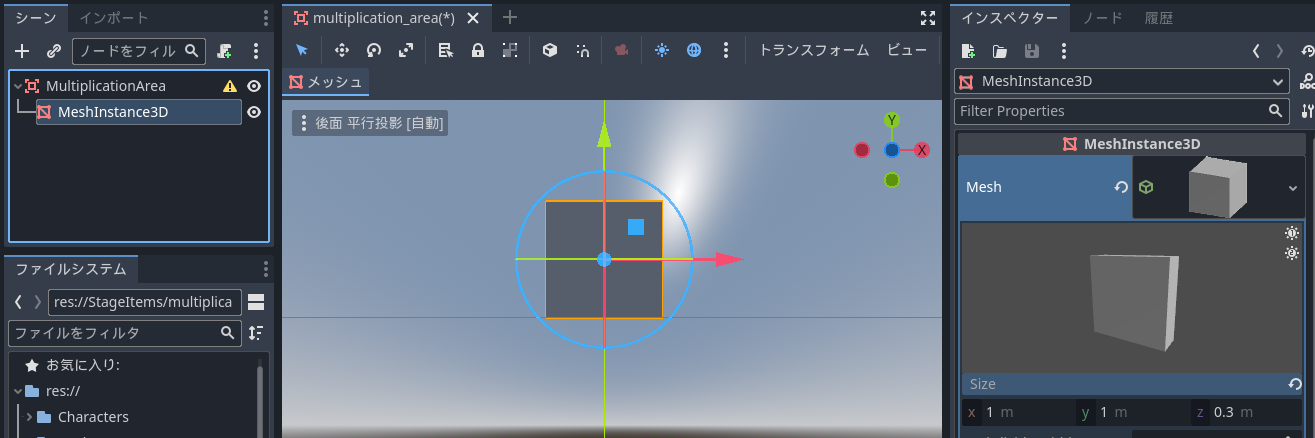Click the instantiate child scene link icon
1315x438 pixels.
(54, 51)
